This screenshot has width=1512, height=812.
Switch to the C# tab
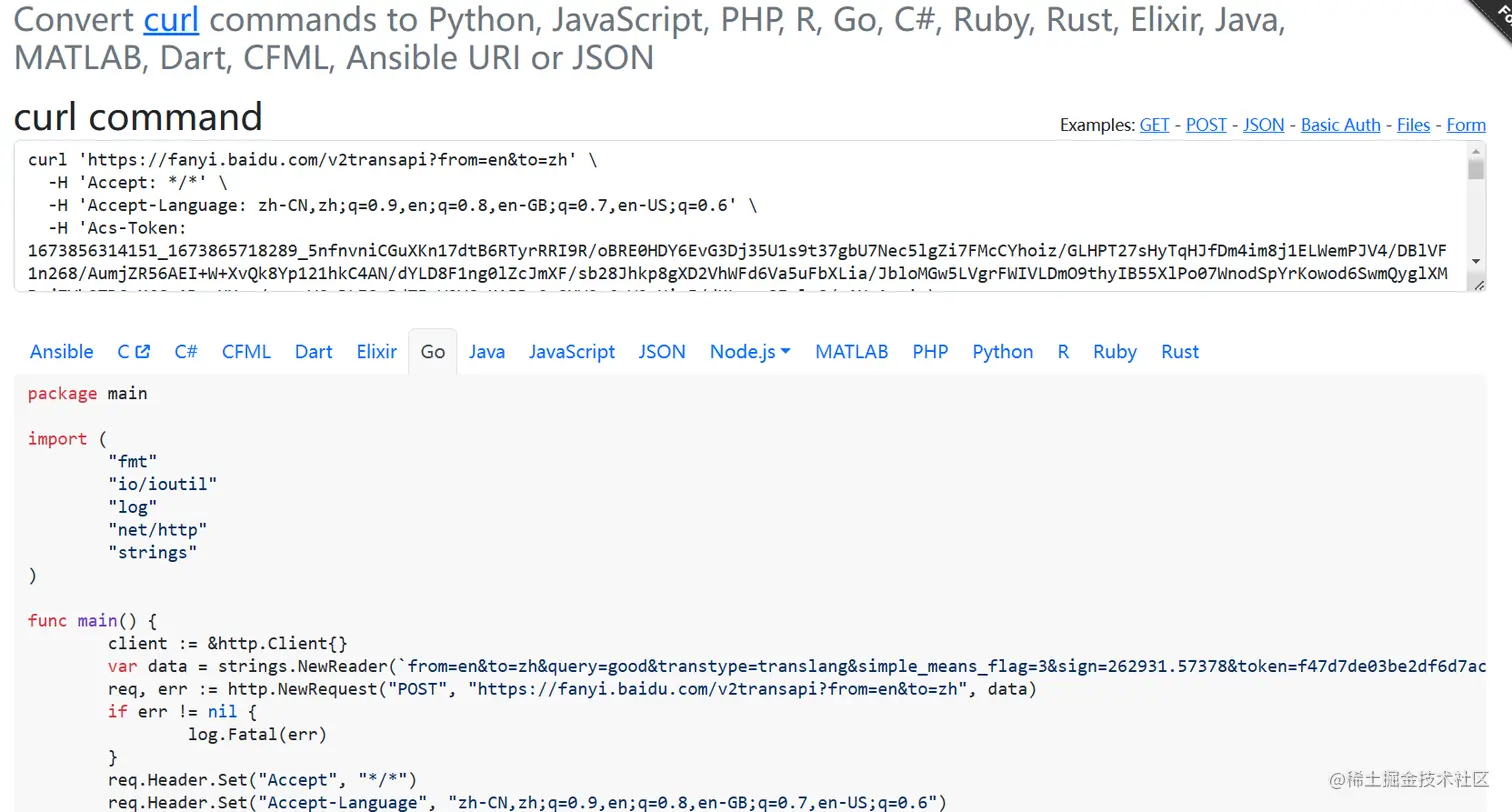tap(186, 352)
